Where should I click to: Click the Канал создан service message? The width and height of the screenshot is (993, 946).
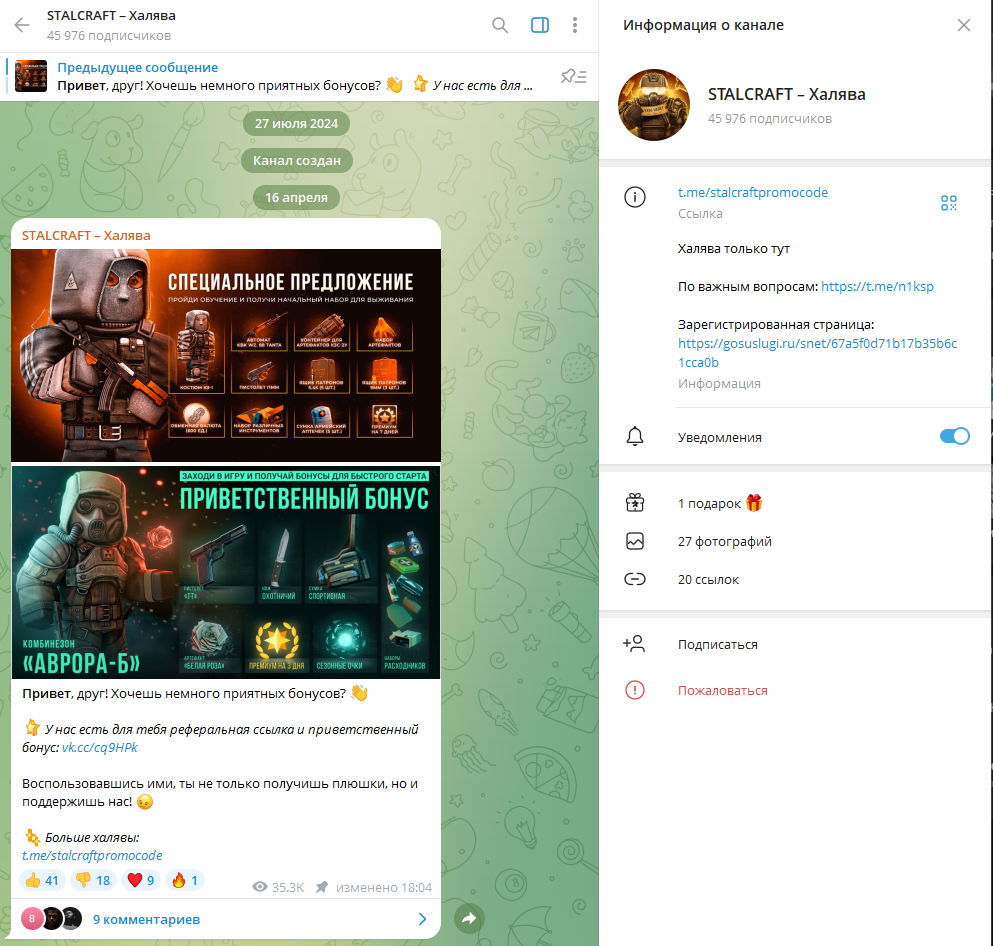pyautogui.click(x=296, y=161)
